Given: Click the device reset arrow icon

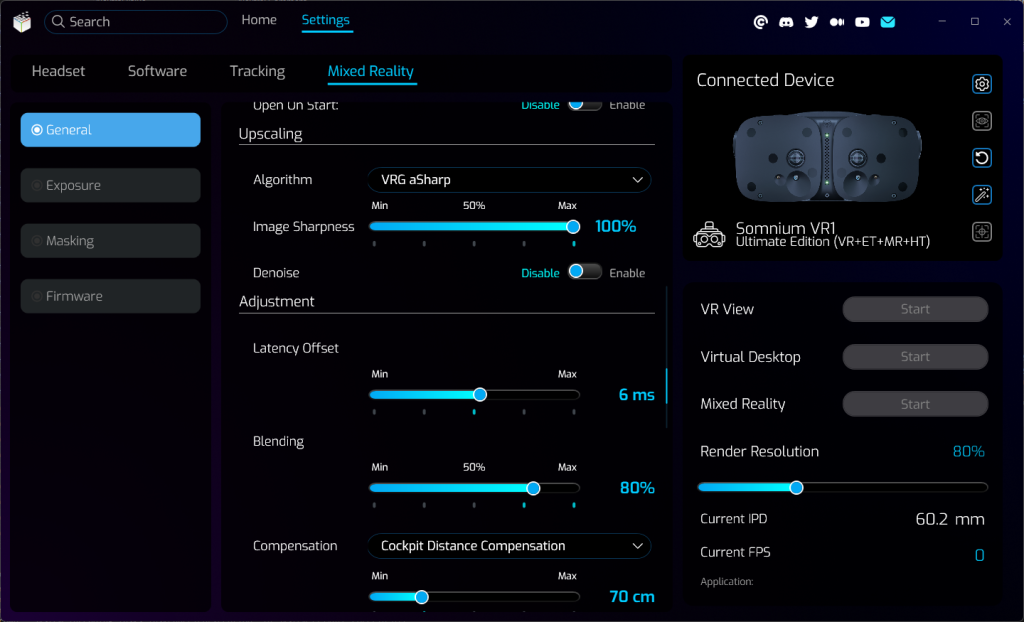Looking at the screenshot, I should tap(982, 158).
